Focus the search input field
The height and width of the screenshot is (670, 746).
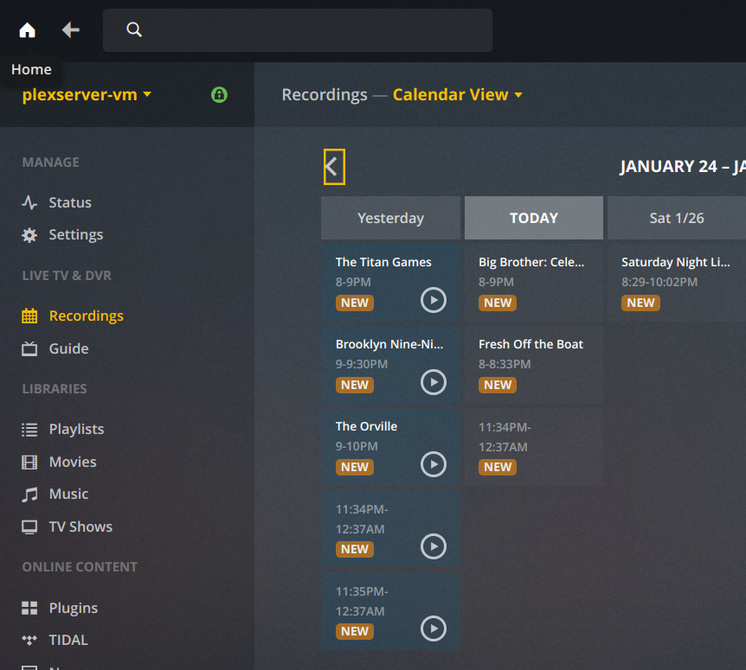pos(297,30)
